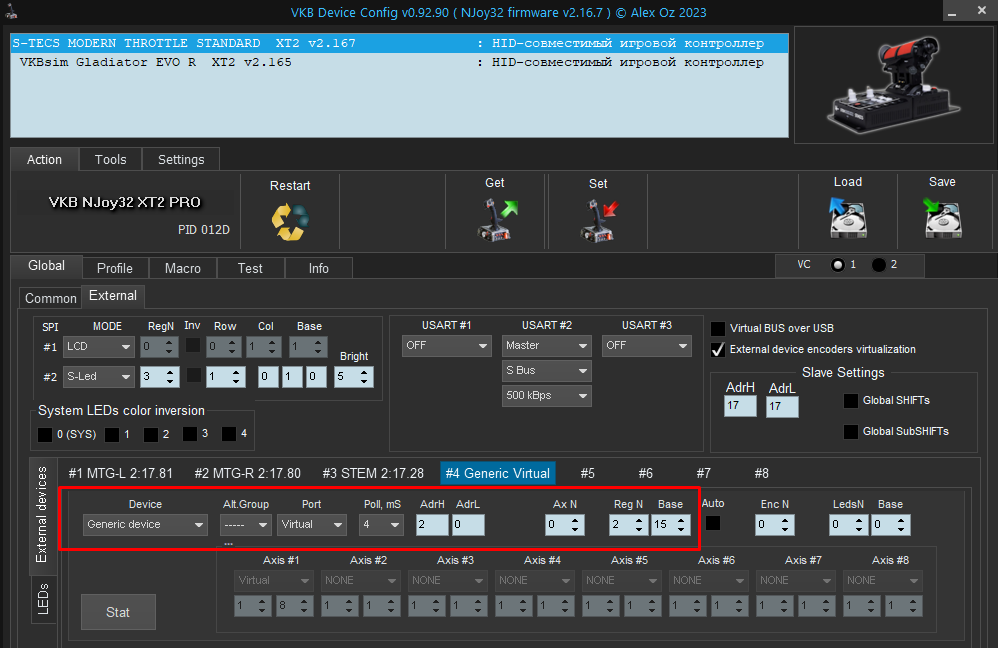Click the Load hard drive icon
Image resolution: width=998 pixels, height=648 pixels.
click(x=848, y=217)
